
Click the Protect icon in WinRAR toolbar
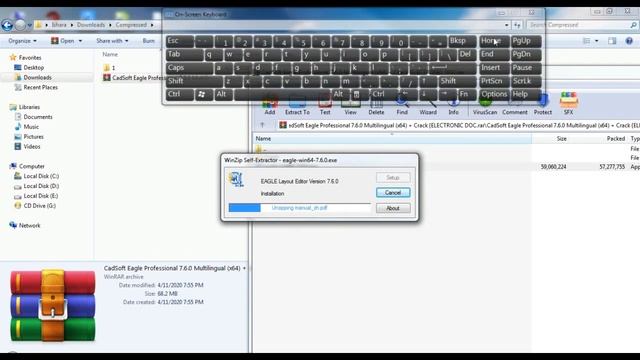click(x=542, y=104)
